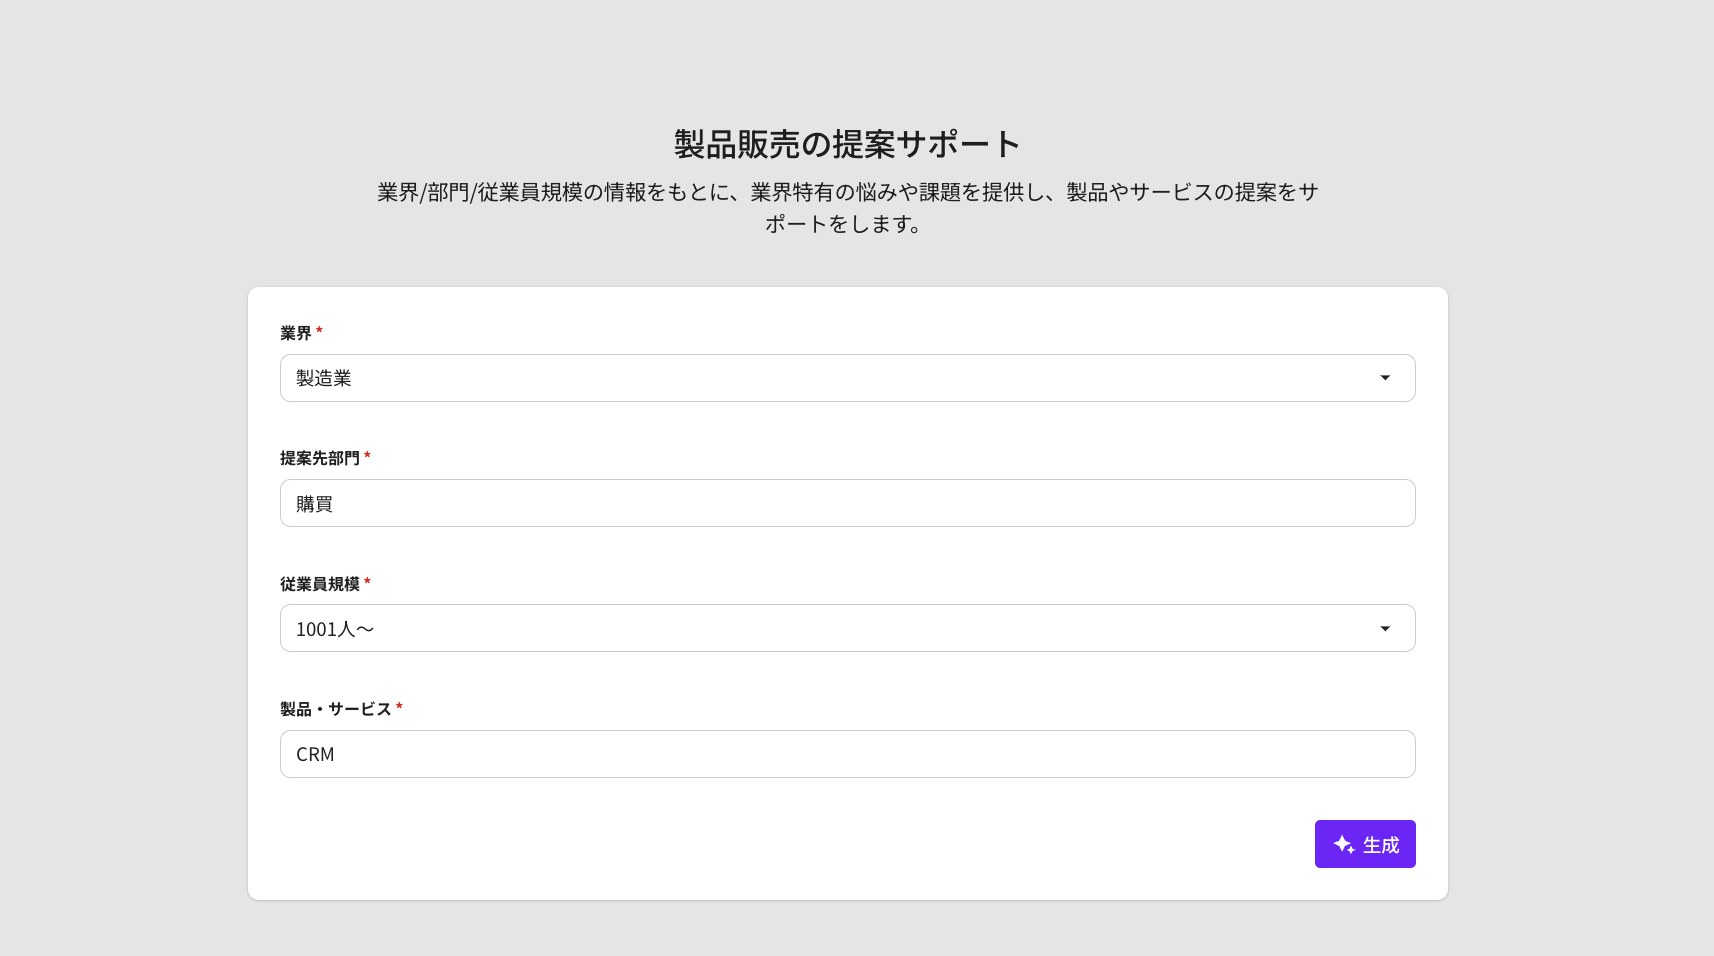Click the 提案先部門 field label
The image size is (1714, 956).
(319, 458)
